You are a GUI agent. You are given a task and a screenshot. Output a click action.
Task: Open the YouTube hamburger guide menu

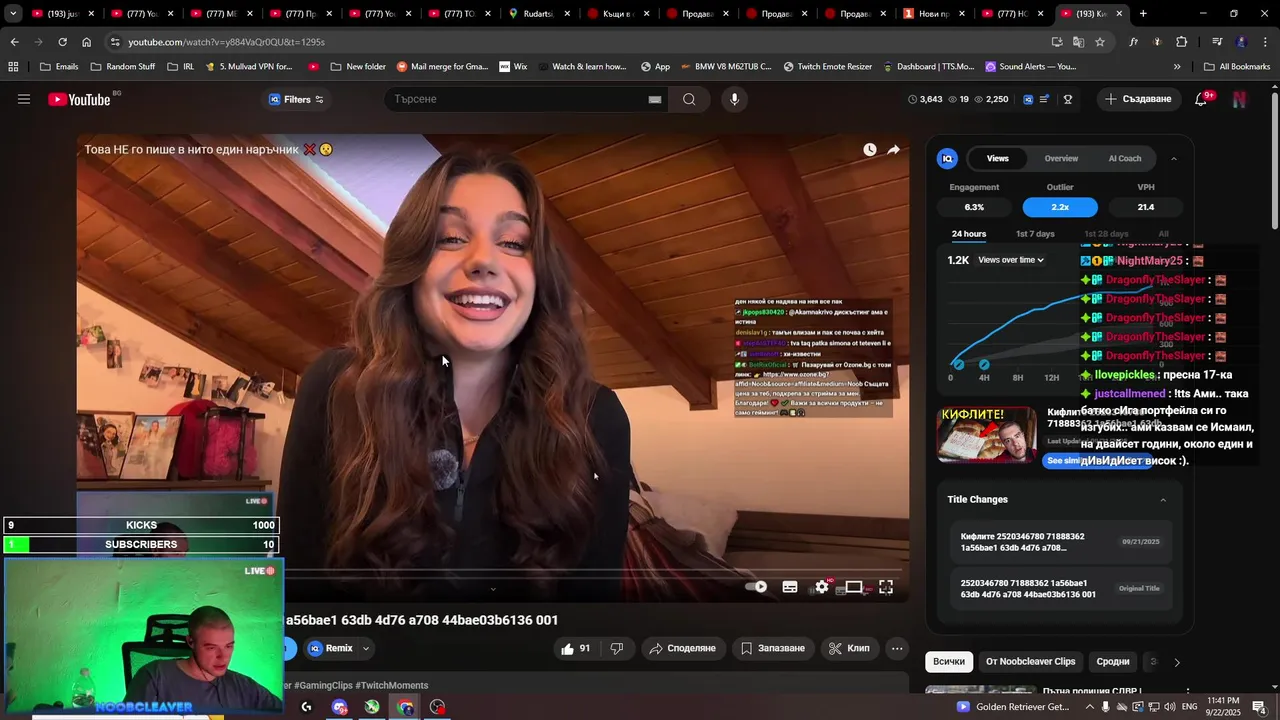tap(24, 99)
